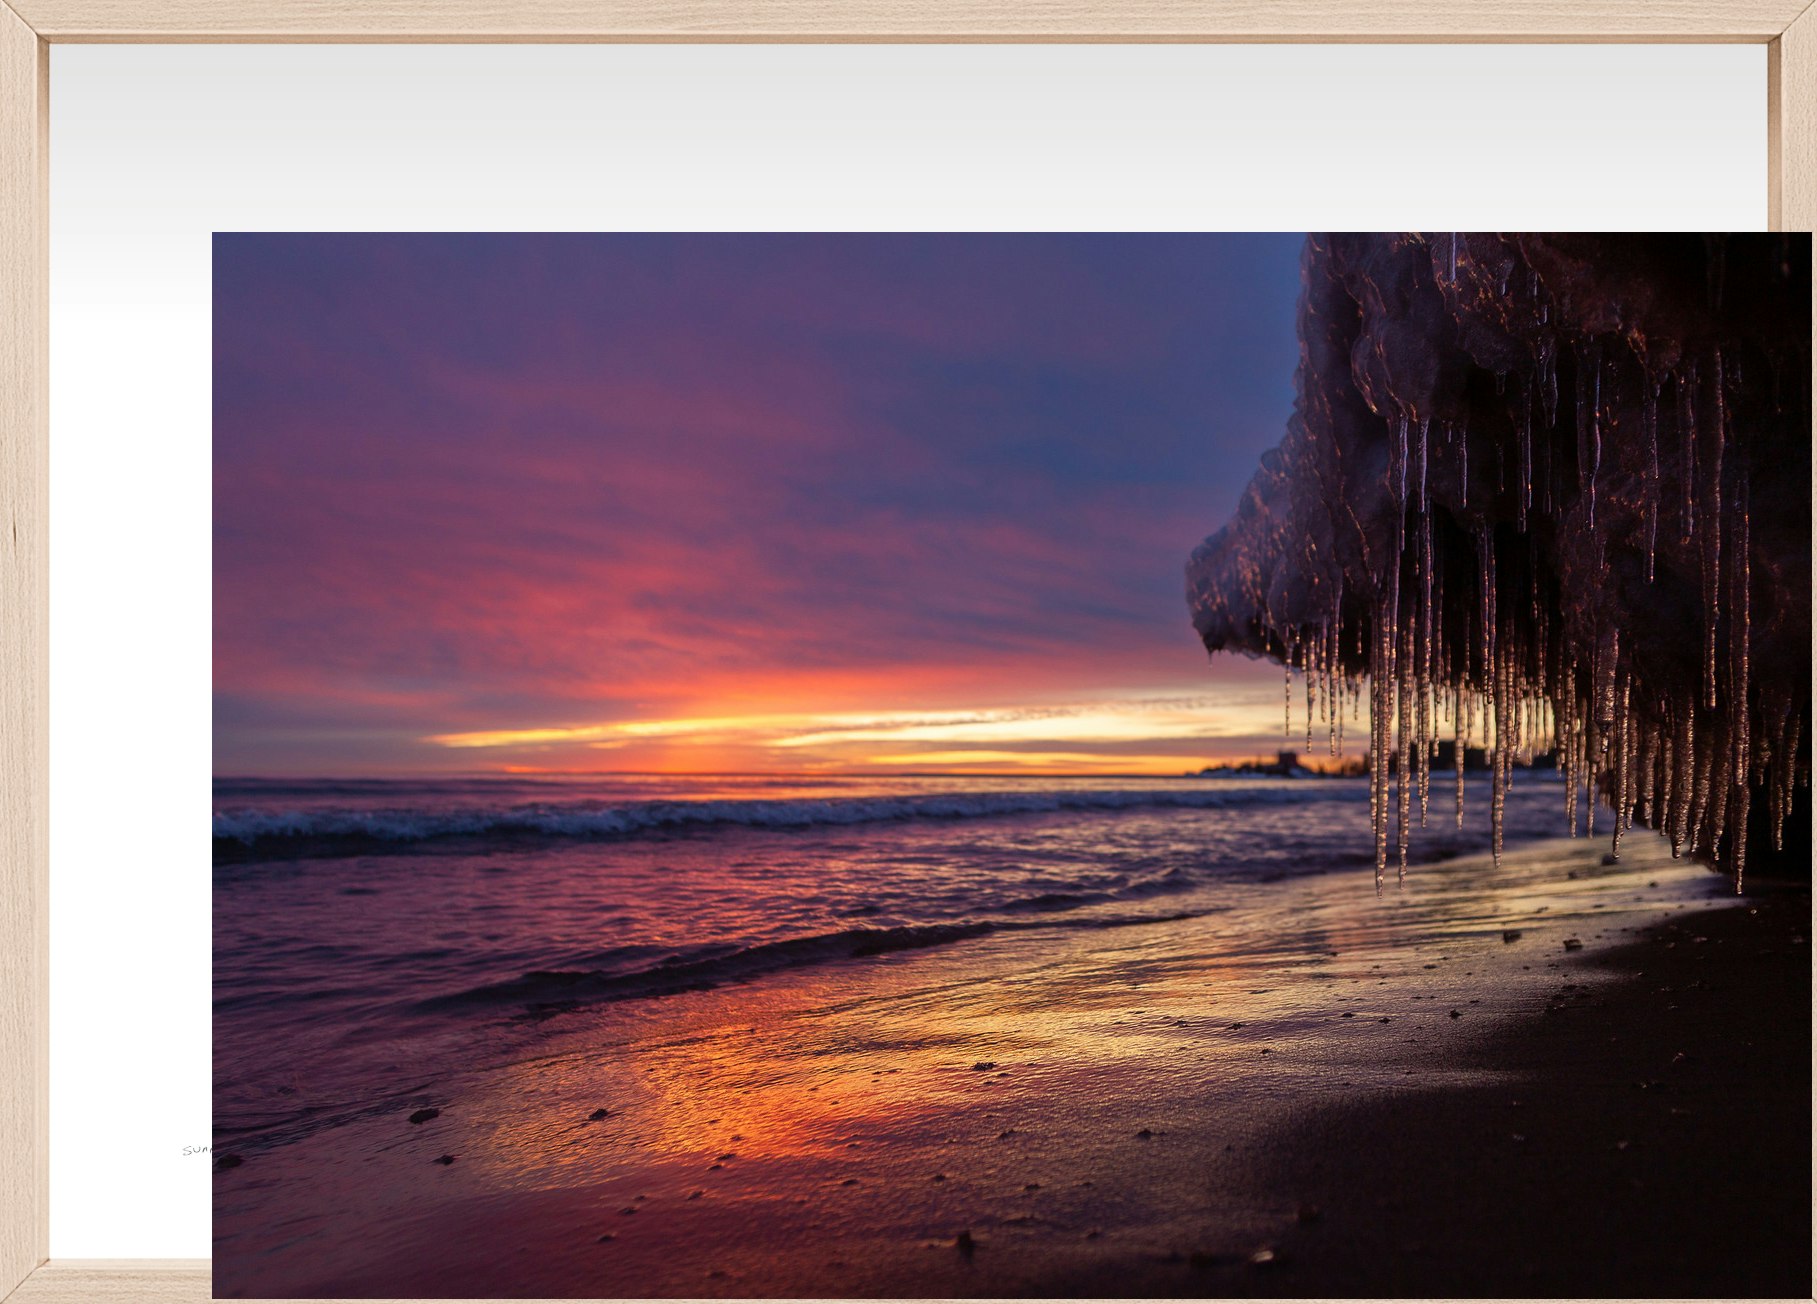Click the top-left mitered corner of the frame
Image resolution: width=1817 pixels, height=1304 pixels.
pos(24,22)
